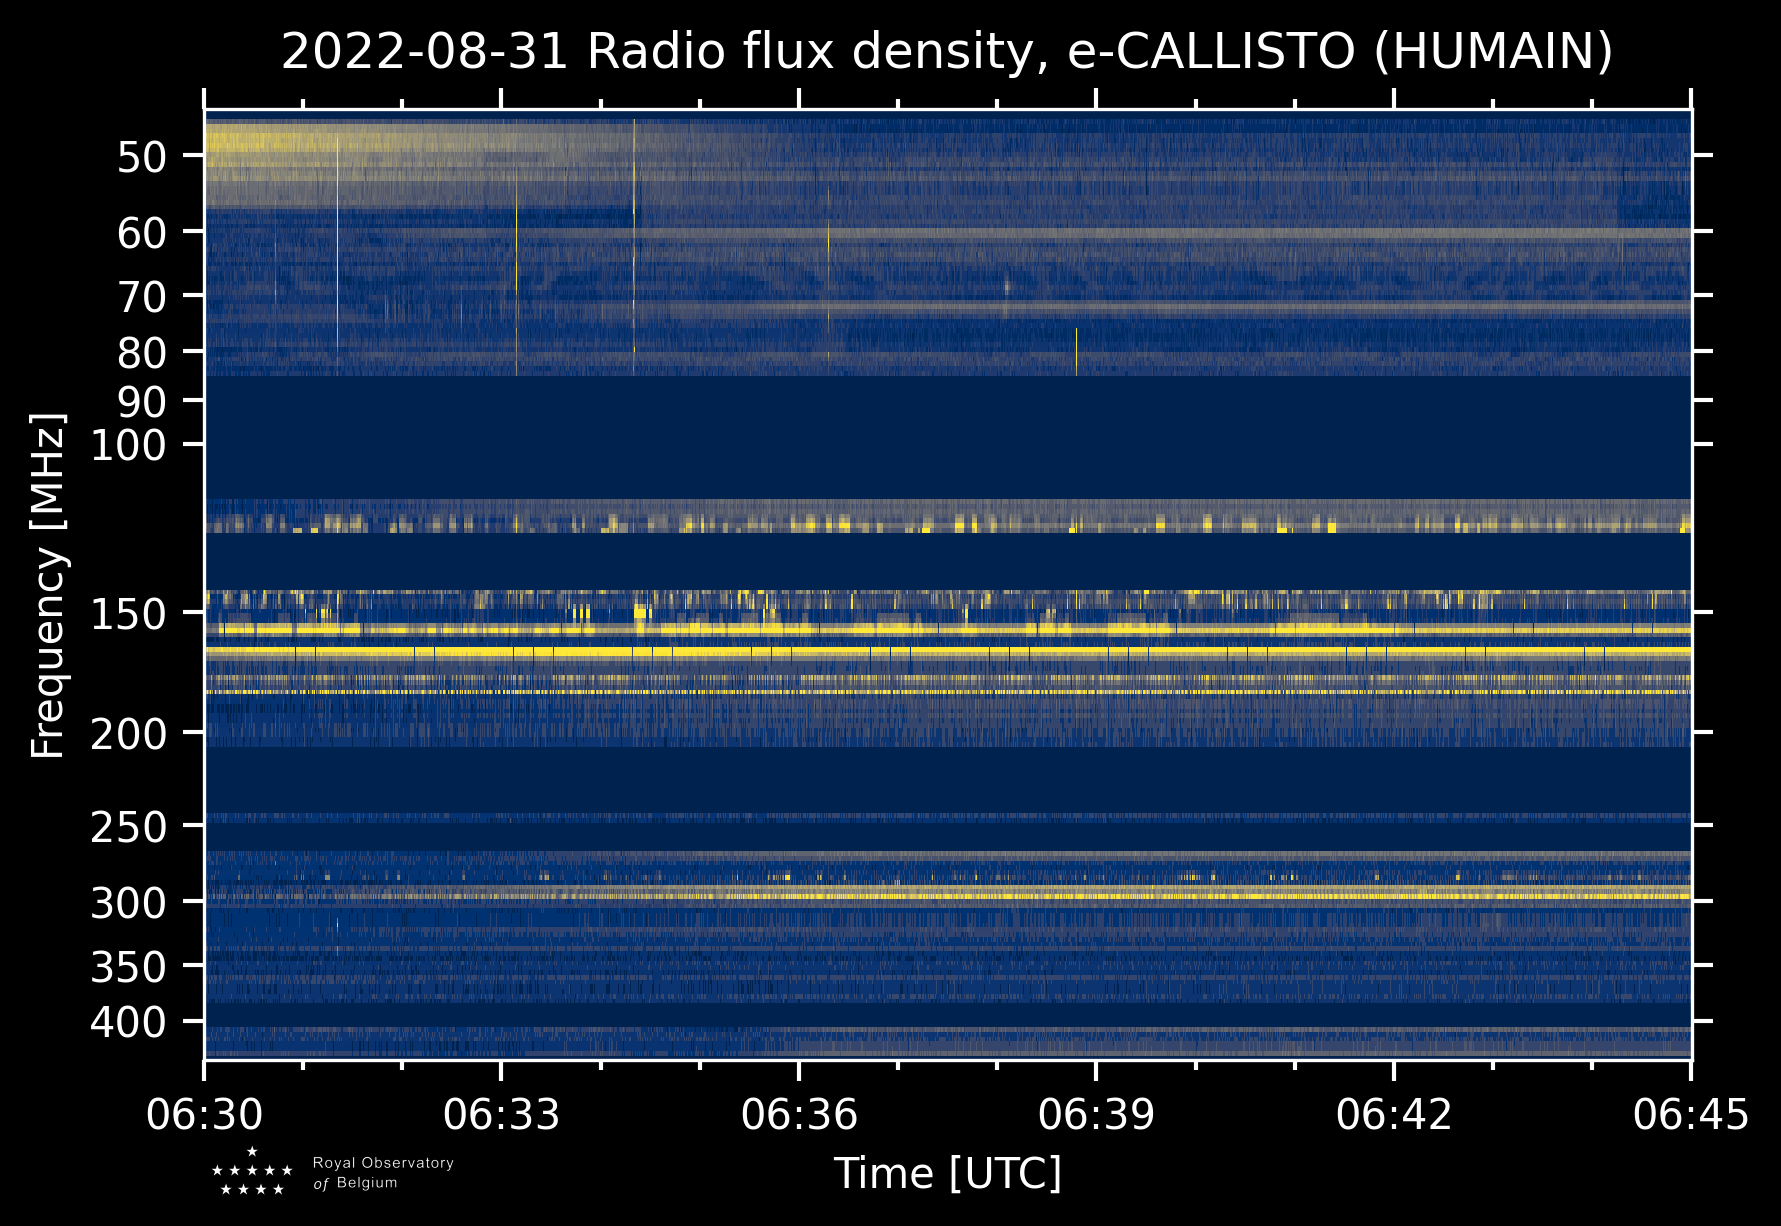
Task: Click the Frequency [MHz] axis label
Action: (48, 585)
